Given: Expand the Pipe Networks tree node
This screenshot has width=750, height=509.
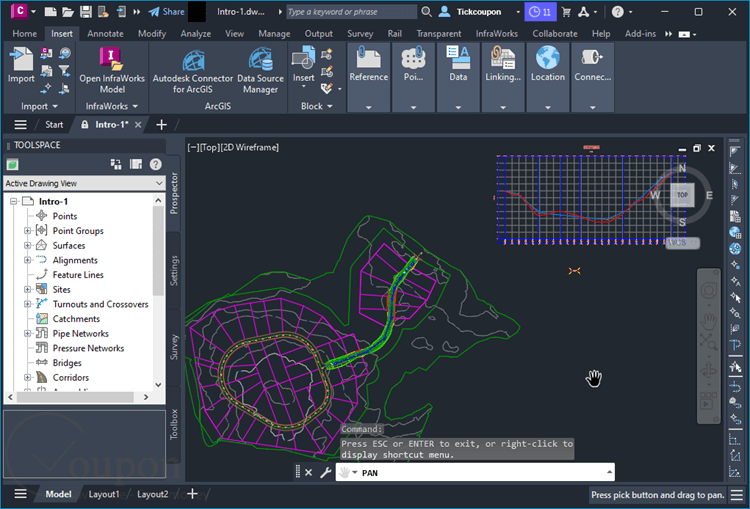Looking at the screenshot, I should (28, 333).
